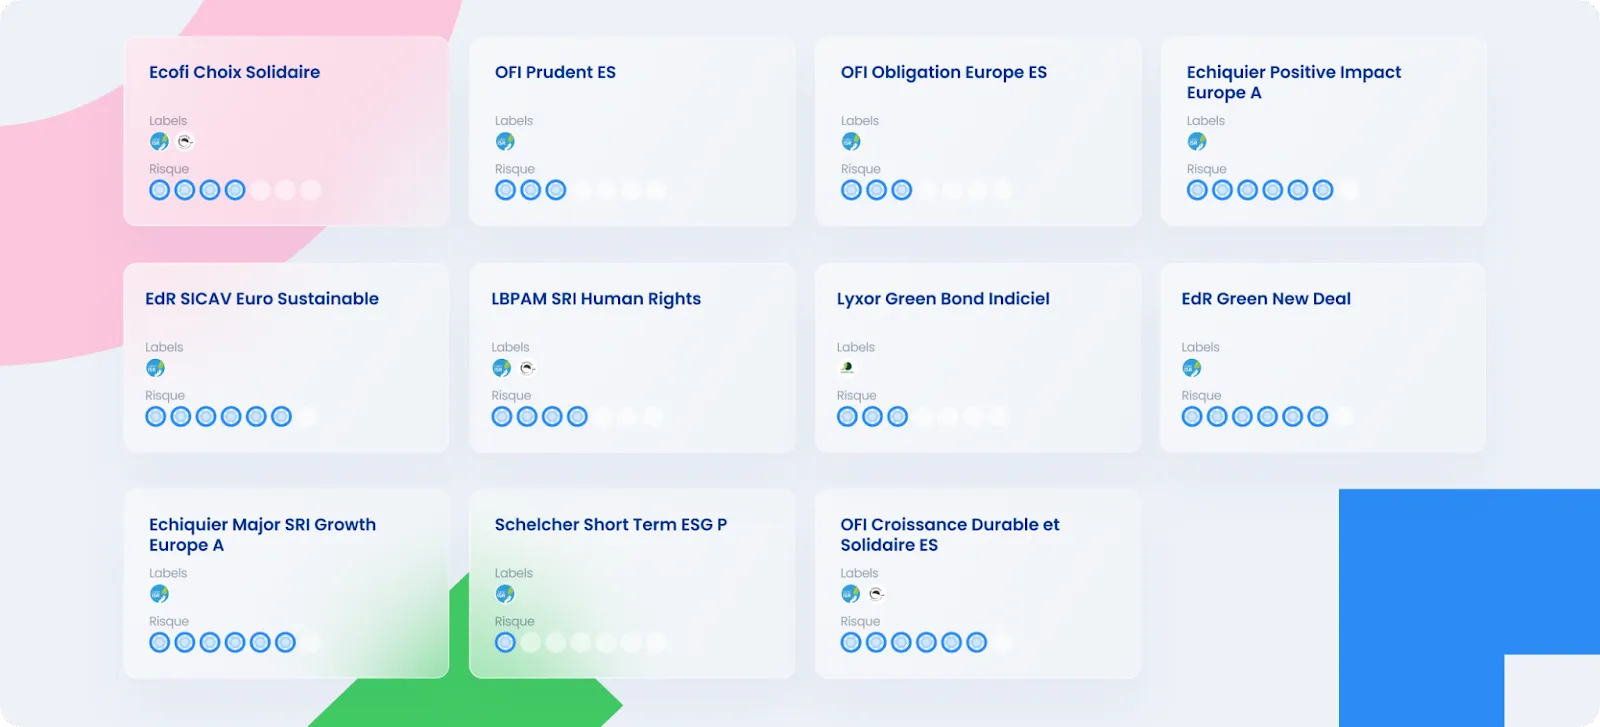Click the ISR label icon on EdR SICAV Euro Sustainable
1600x727 pixels.
155,367
